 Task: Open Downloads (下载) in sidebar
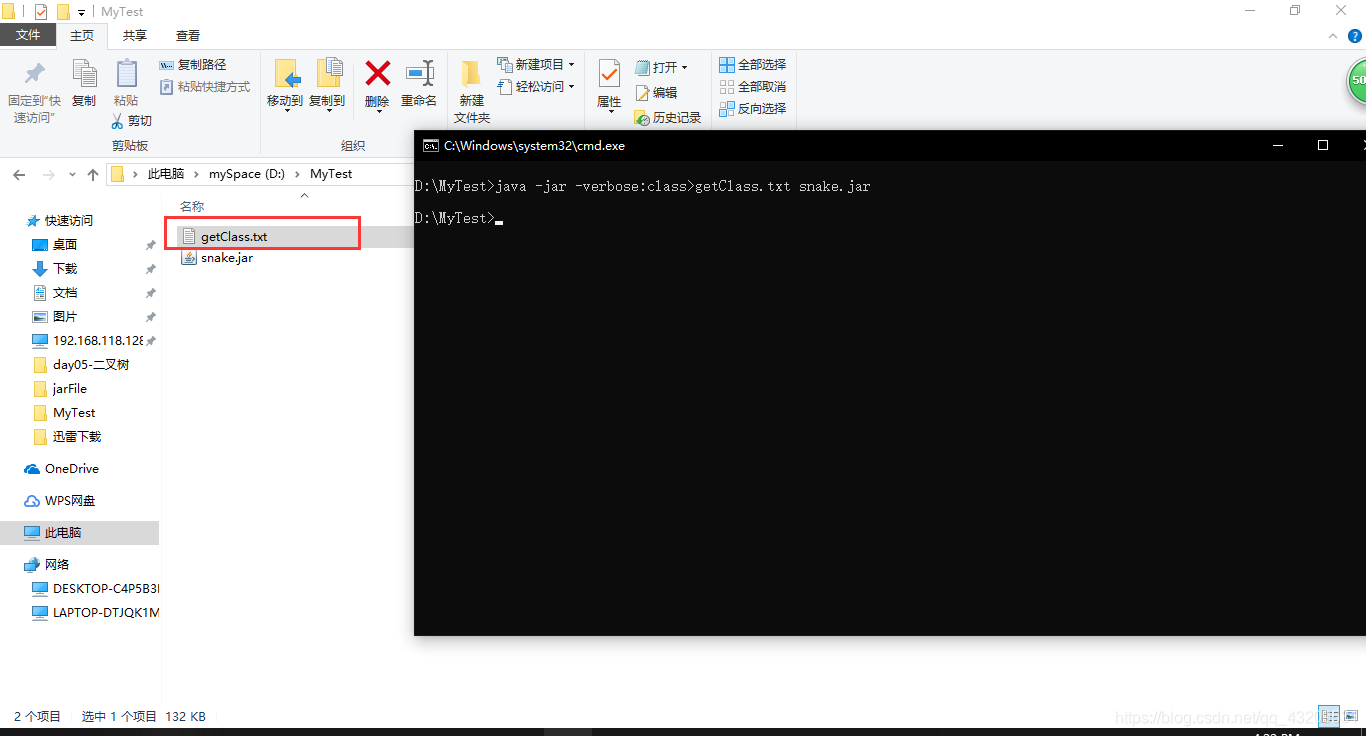click(x=65, y=269)
